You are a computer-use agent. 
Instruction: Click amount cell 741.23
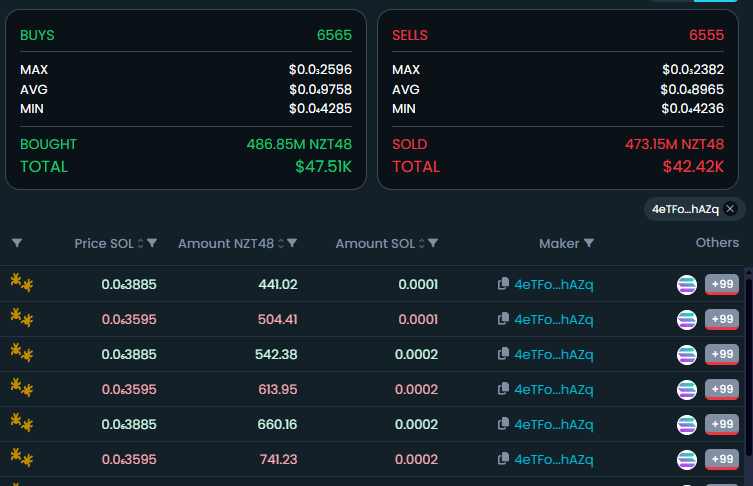pos(279,460)
